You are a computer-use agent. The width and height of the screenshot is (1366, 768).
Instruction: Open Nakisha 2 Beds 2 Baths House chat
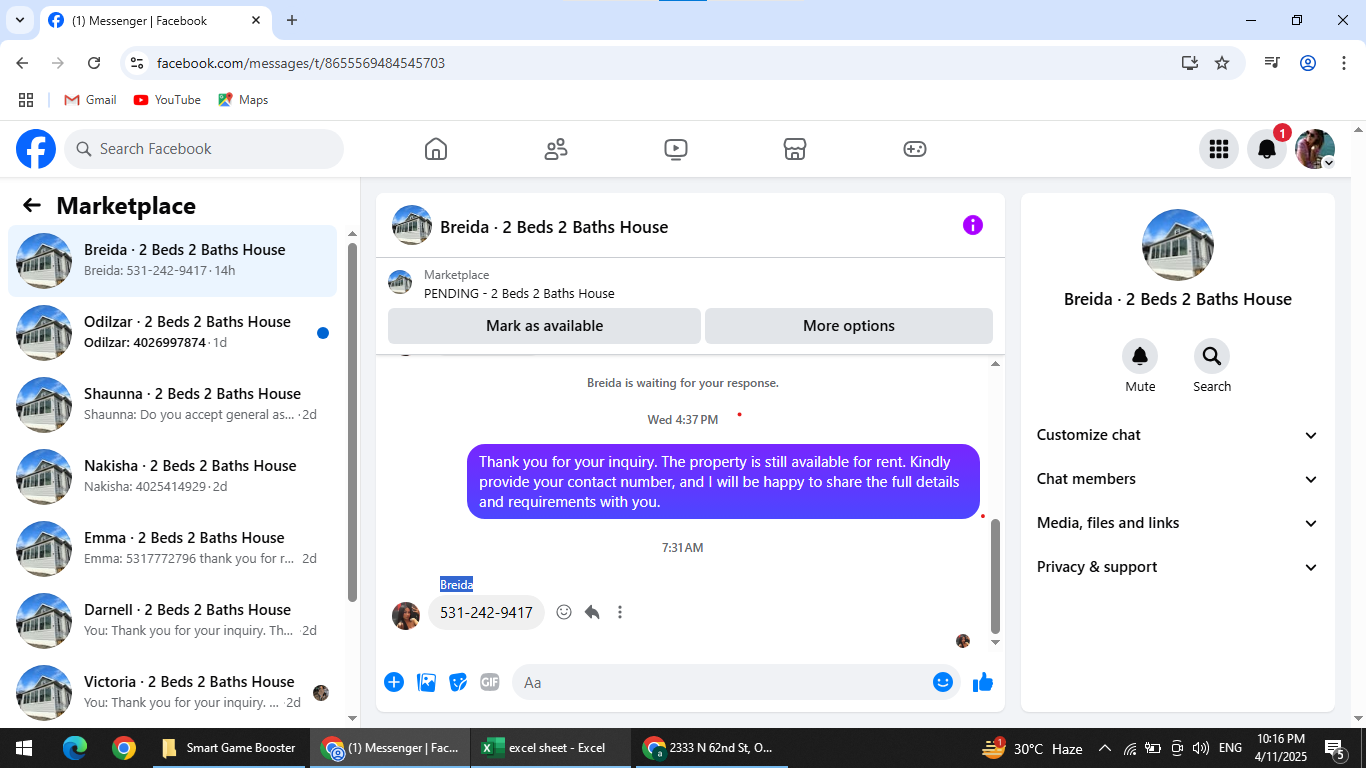click(172, 477)
